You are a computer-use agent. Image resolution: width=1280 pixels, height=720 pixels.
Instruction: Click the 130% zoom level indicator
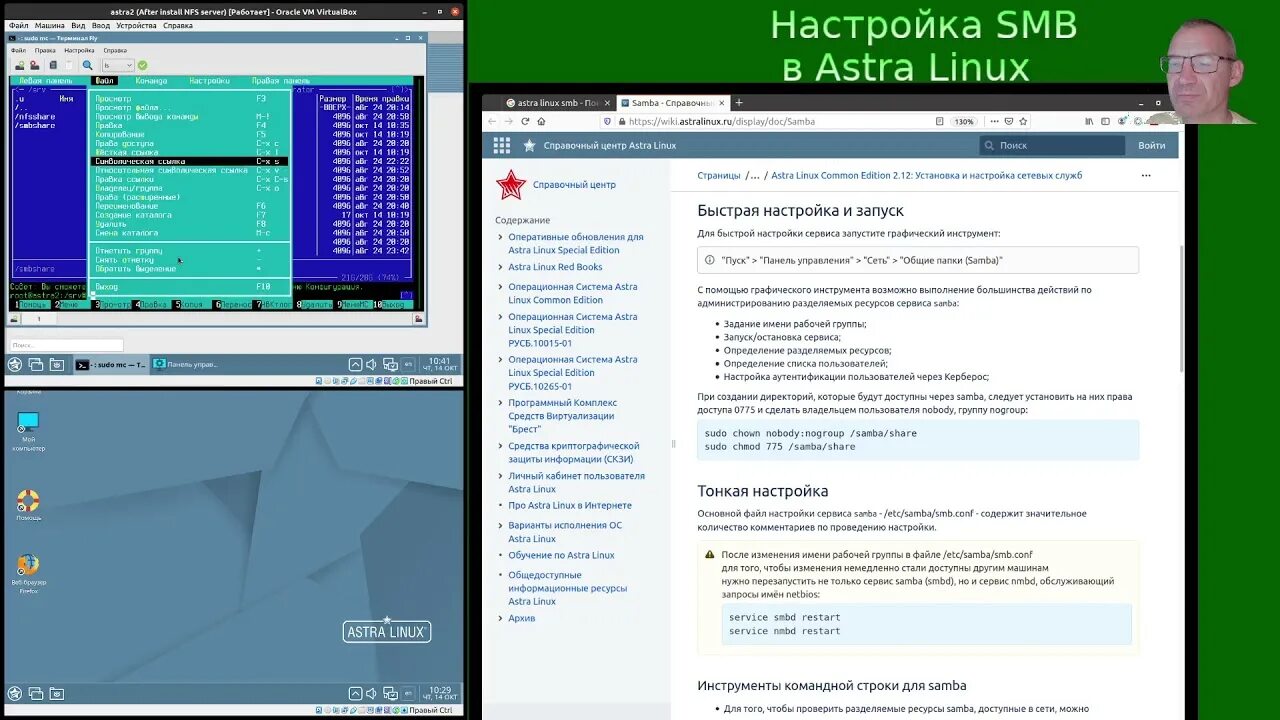963,121
